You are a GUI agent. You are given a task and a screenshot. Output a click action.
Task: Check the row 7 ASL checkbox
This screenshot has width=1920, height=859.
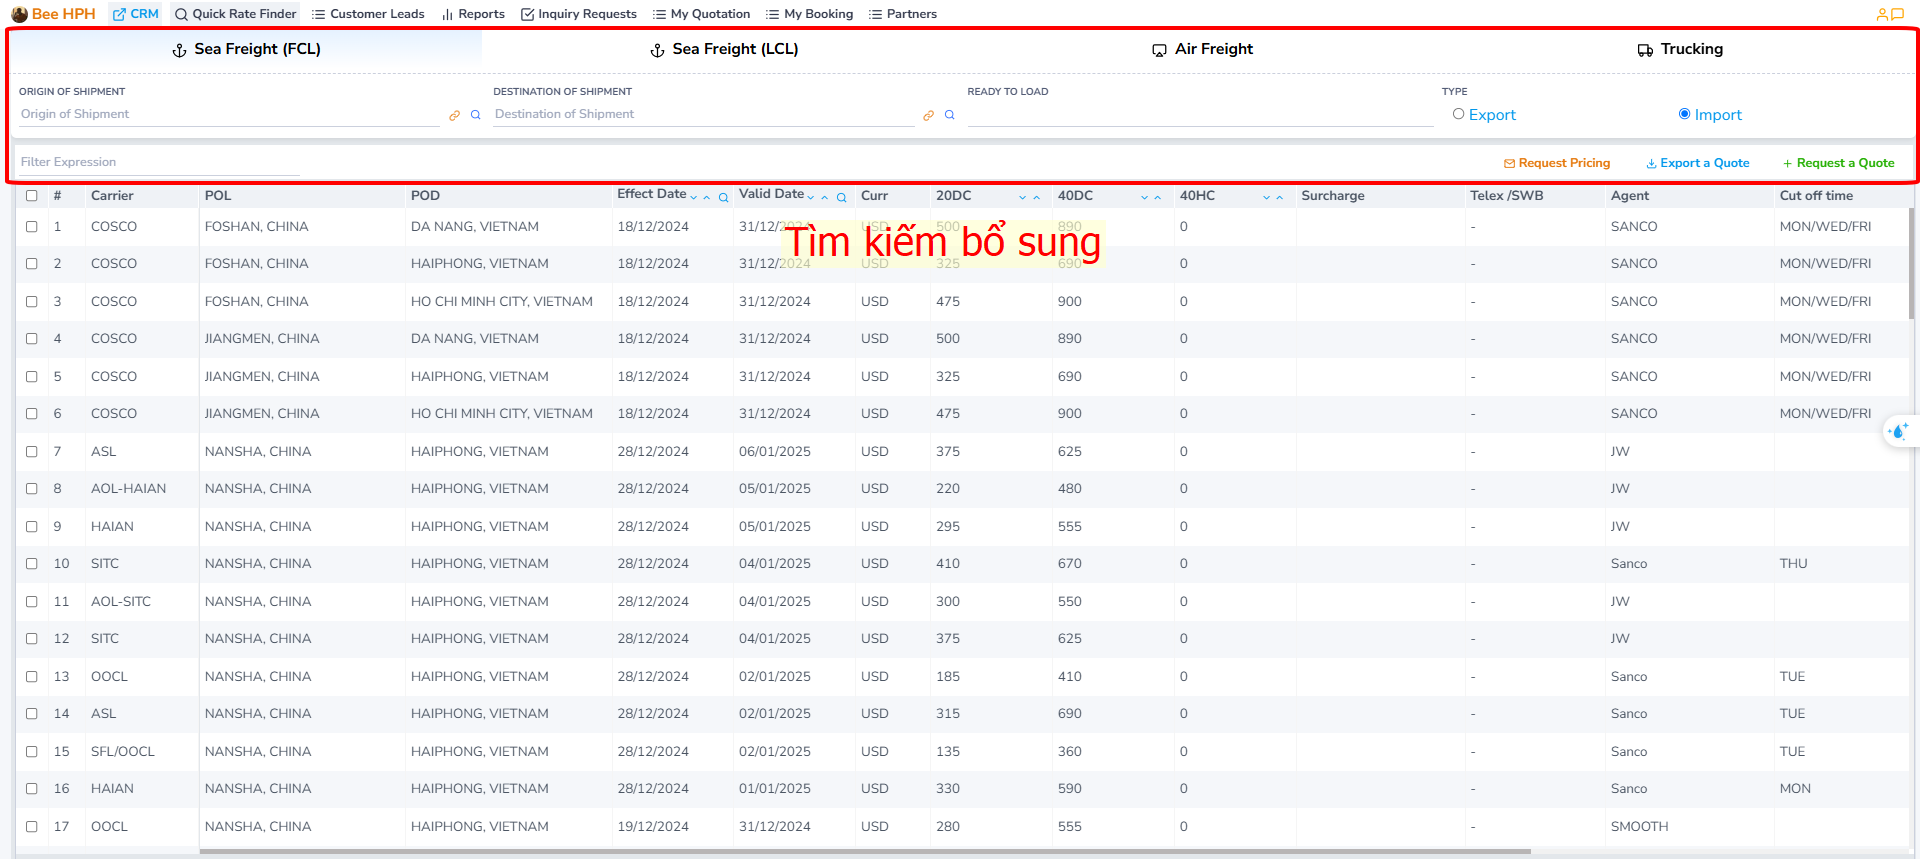tap(32, 452)
